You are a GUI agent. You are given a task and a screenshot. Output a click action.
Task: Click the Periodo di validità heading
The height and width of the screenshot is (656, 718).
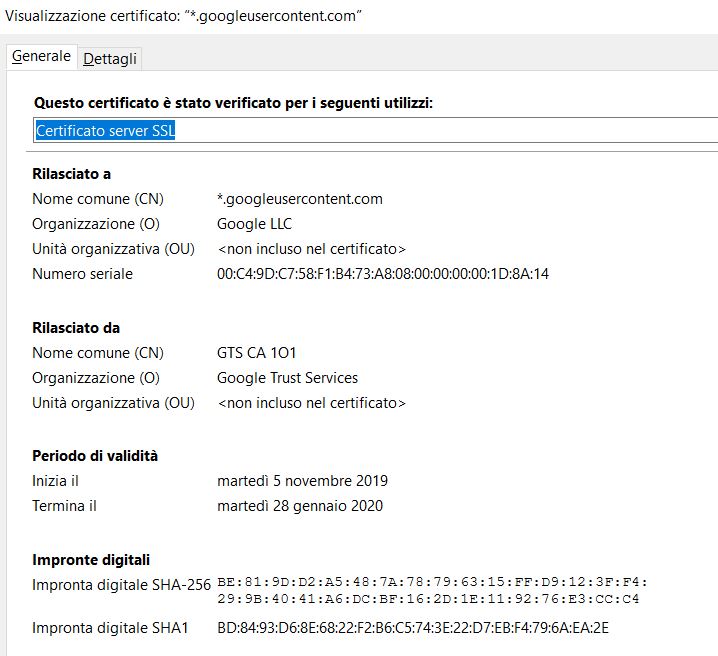point(95,456)
